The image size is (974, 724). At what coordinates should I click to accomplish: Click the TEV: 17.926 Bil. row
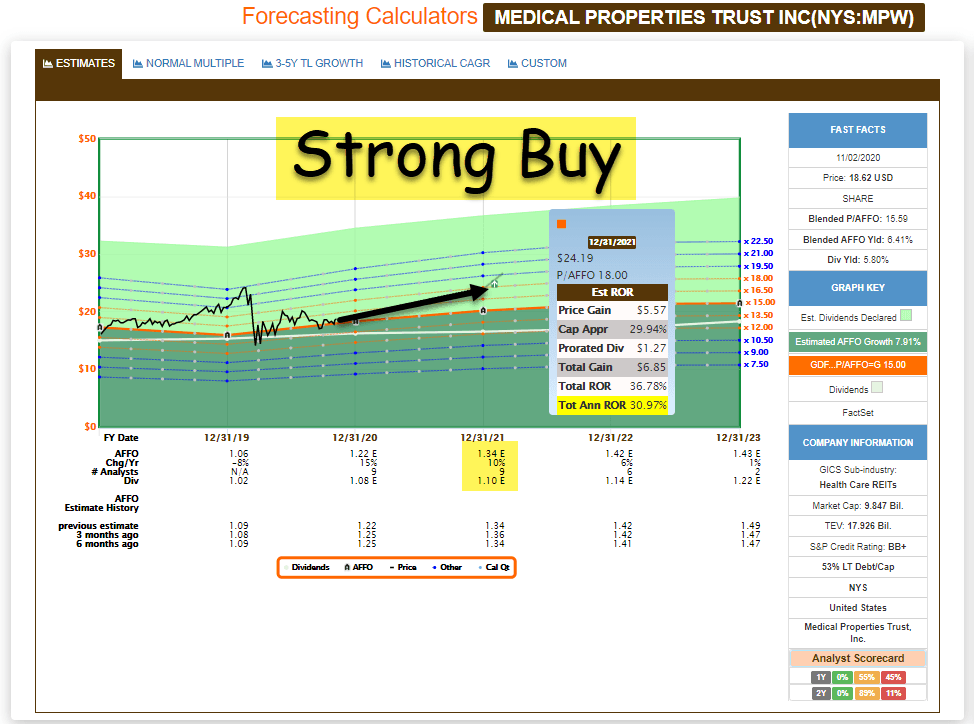pos(858,526)
